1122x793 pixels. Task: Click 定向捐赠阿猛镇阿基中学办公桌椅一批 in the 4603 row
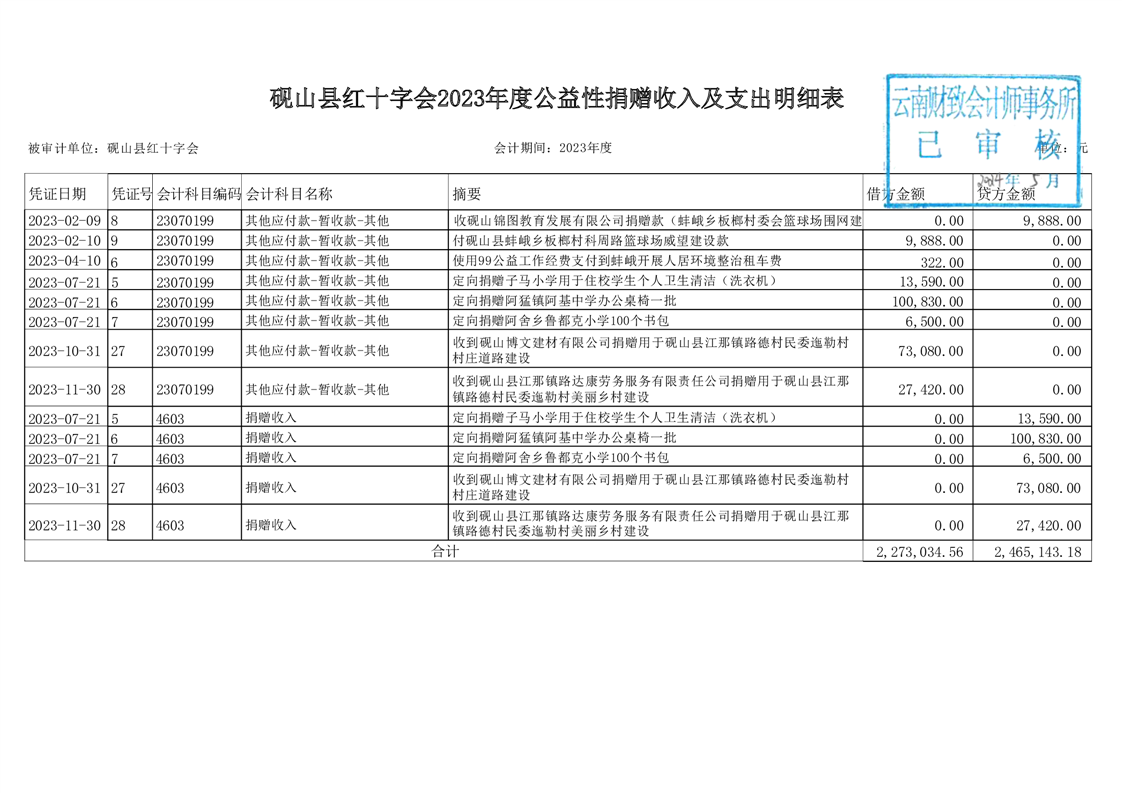click(x=564, y=438)
